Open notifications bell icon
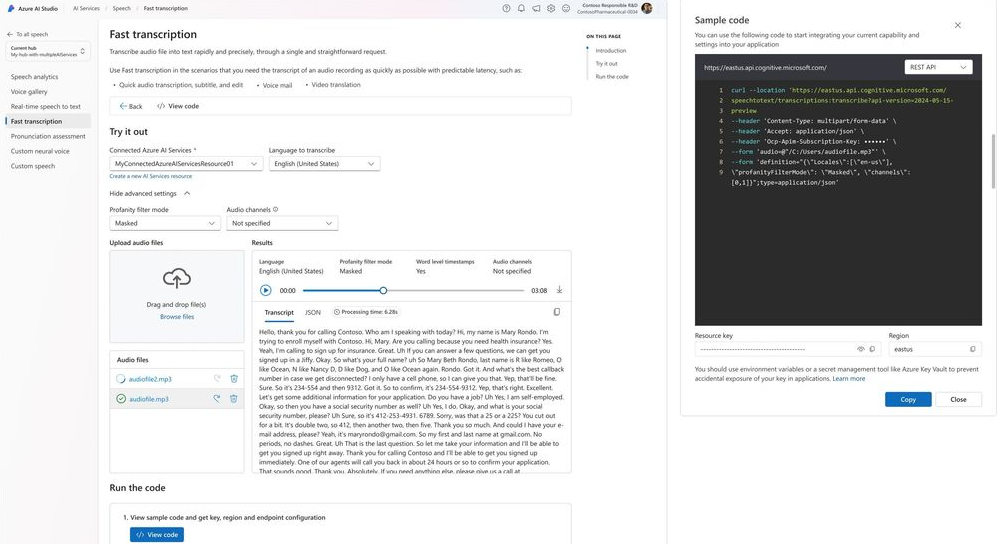This screenshot has width=997, height=544. click(x=521, y=8)
